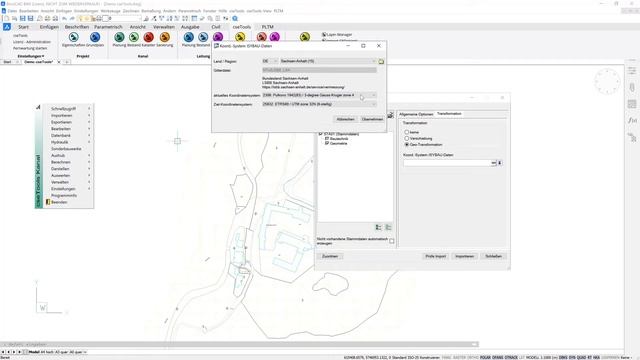640x360 pixels.
Task: Toggle automatic Stammdaten creation checkbox
Action: click(x=392, y=241)
